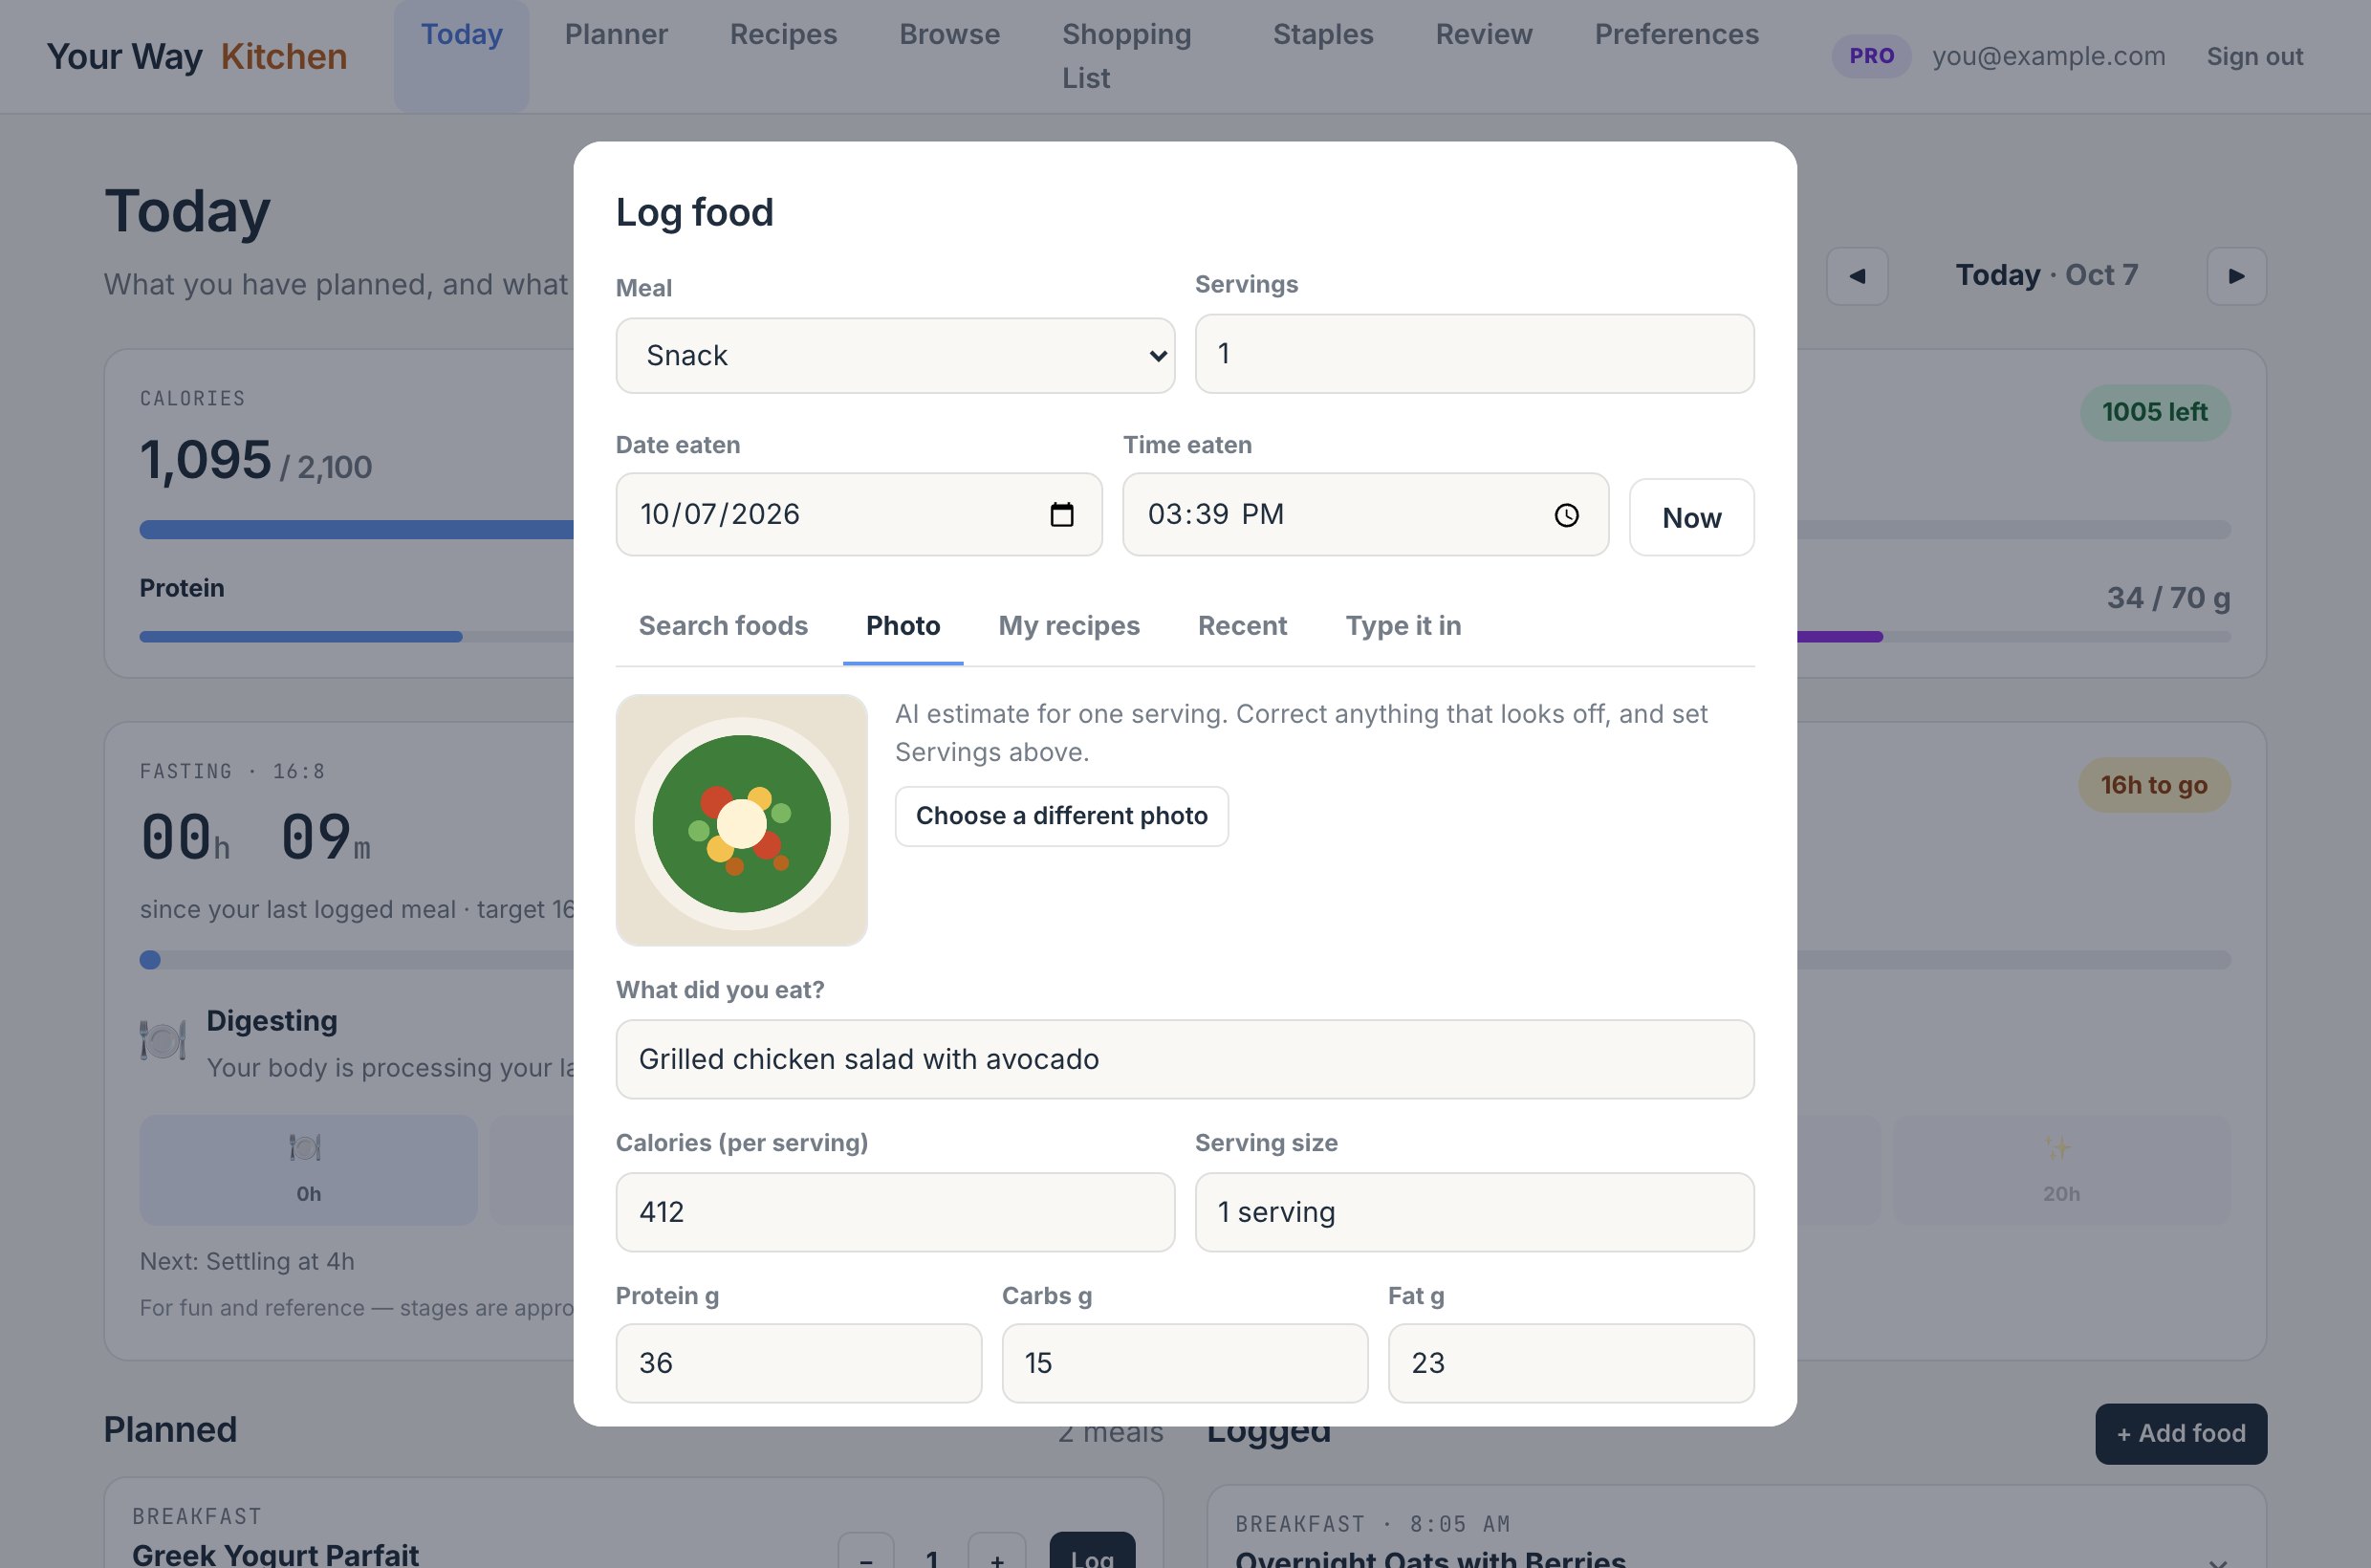Open the calendar picker in Date eaten field

click(x=1061, y=514)
